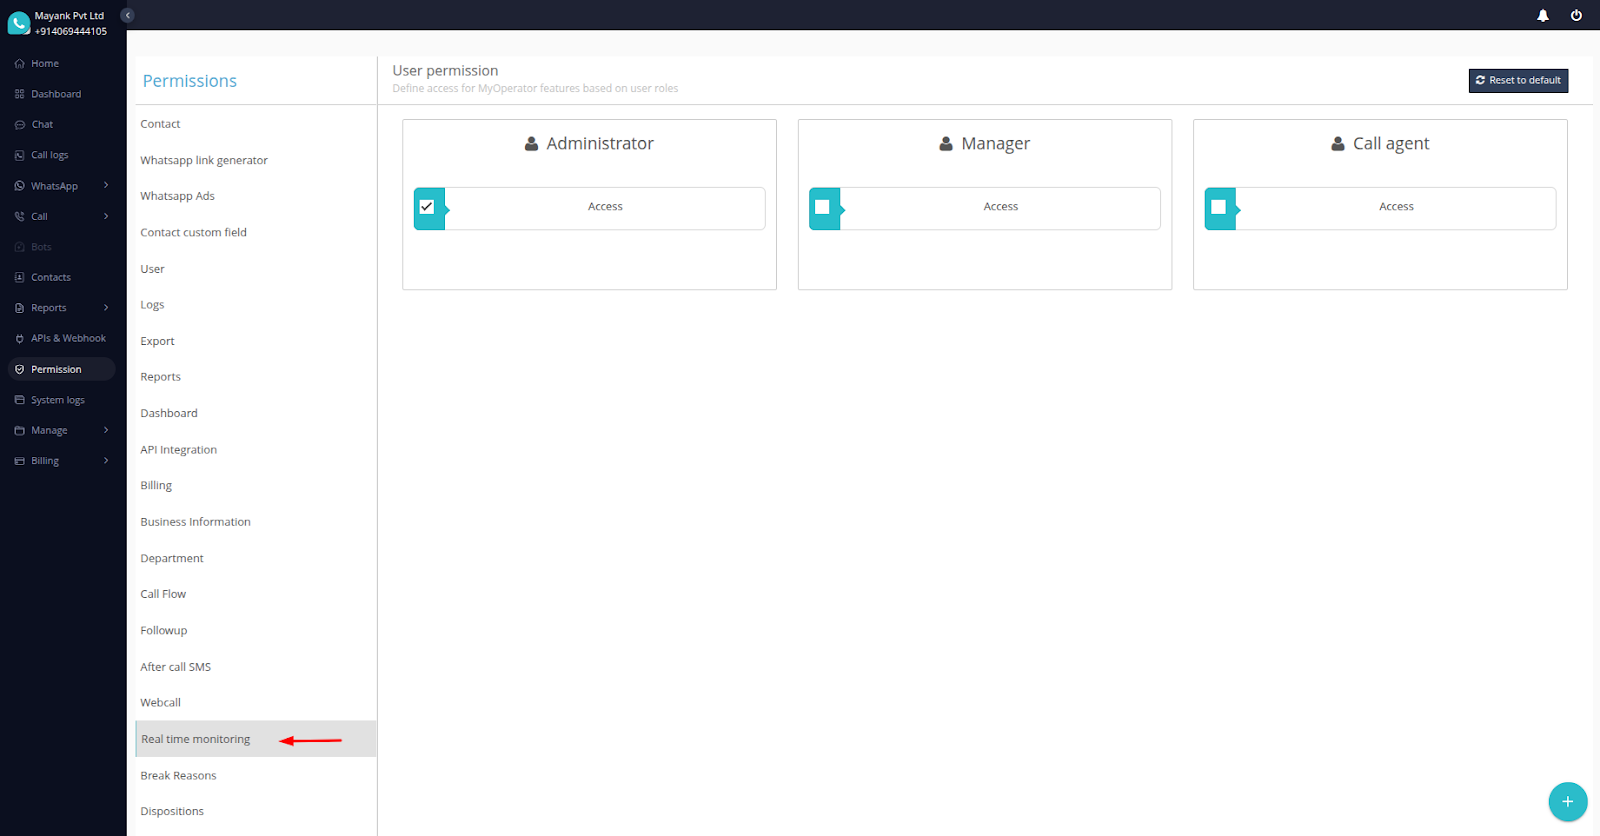
Task: Select Contact custom field permission
Action: point(193,232)
